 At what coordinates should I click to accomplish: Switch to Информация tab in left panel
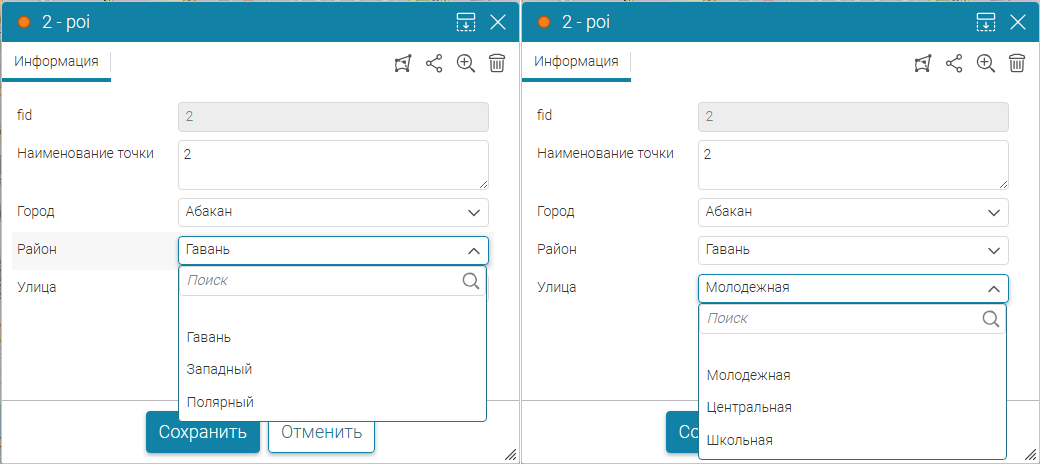pos(56,61)
